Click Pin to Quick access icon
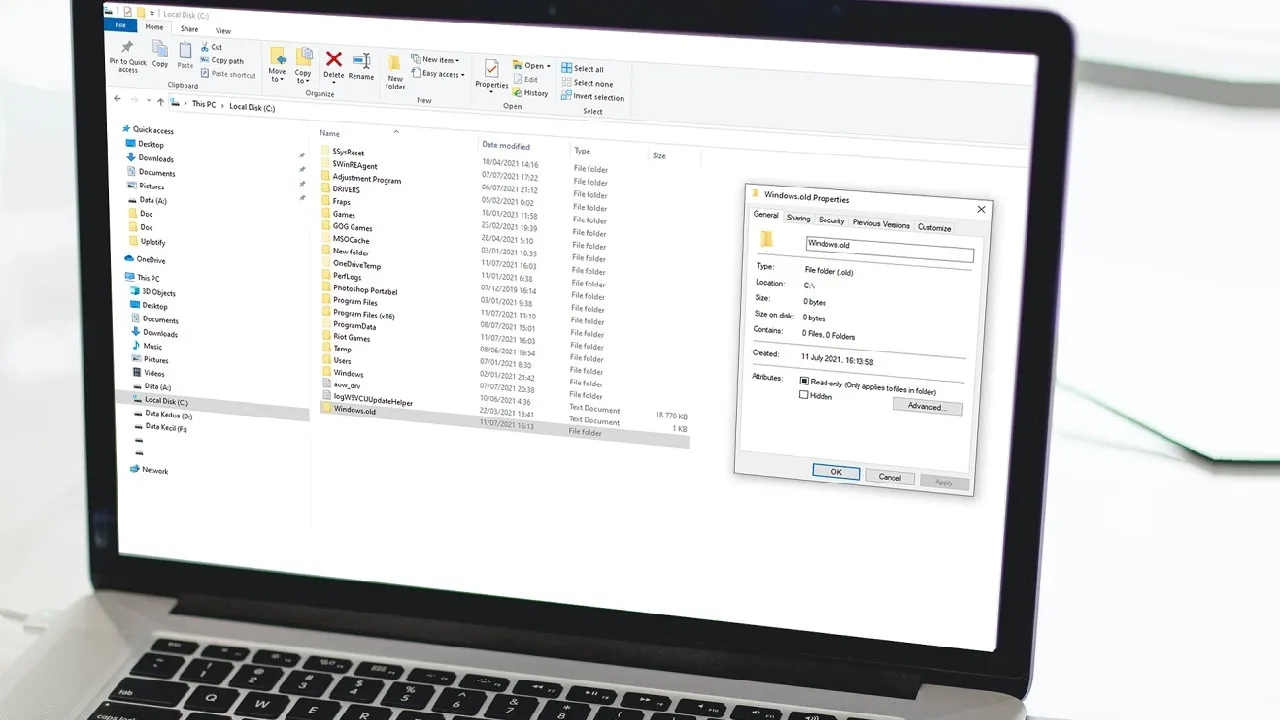The image size is (1280, 720). [127, 47]
